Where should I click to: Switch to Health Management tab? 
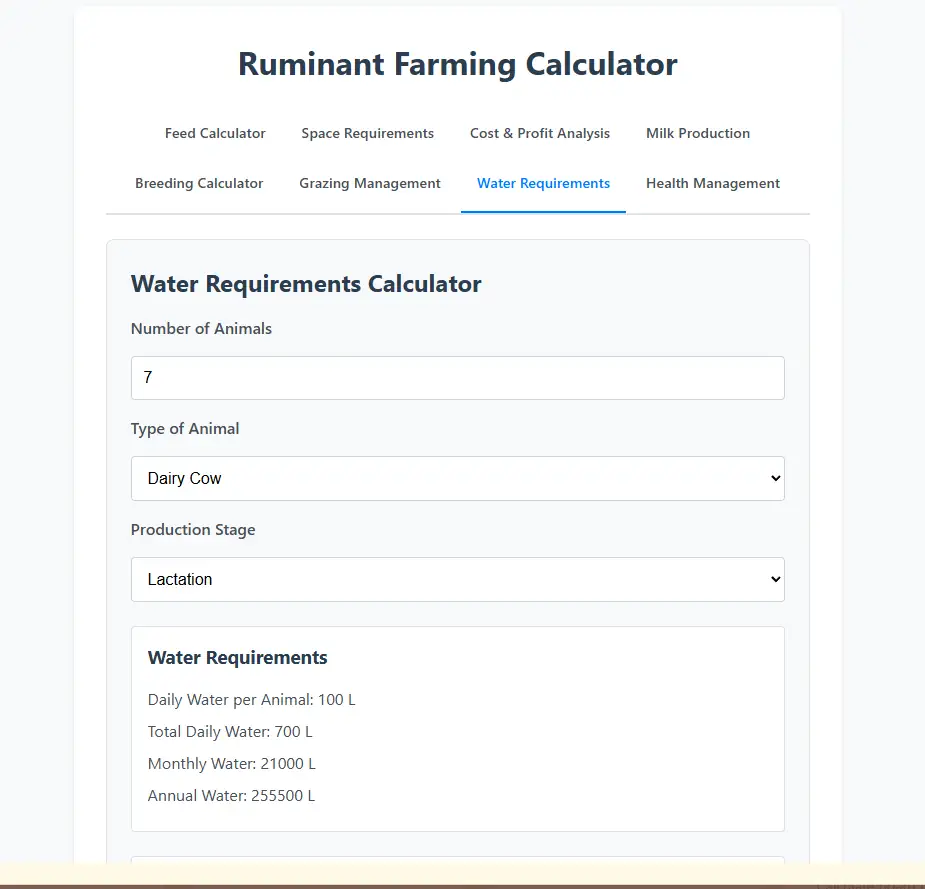713,183
